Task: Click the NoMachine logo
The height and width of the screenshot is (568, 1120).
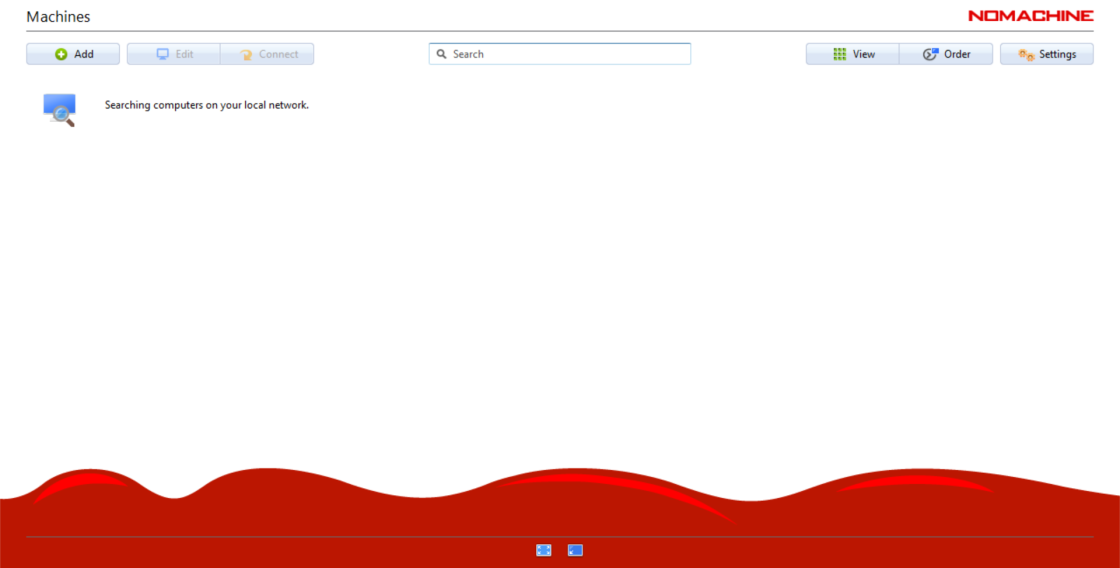Action: pyautogui.click(x=1031, y=16)
